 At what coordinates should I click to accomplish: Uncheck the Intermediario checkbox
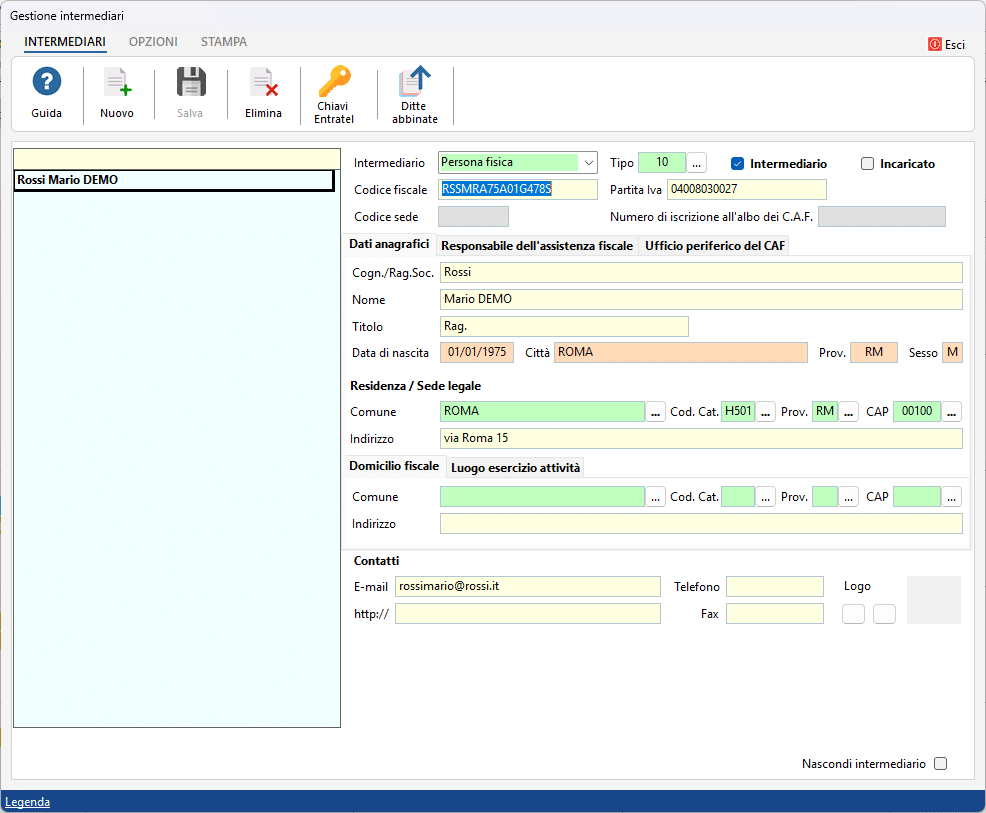pyautogui.click(x=738, y=163)
